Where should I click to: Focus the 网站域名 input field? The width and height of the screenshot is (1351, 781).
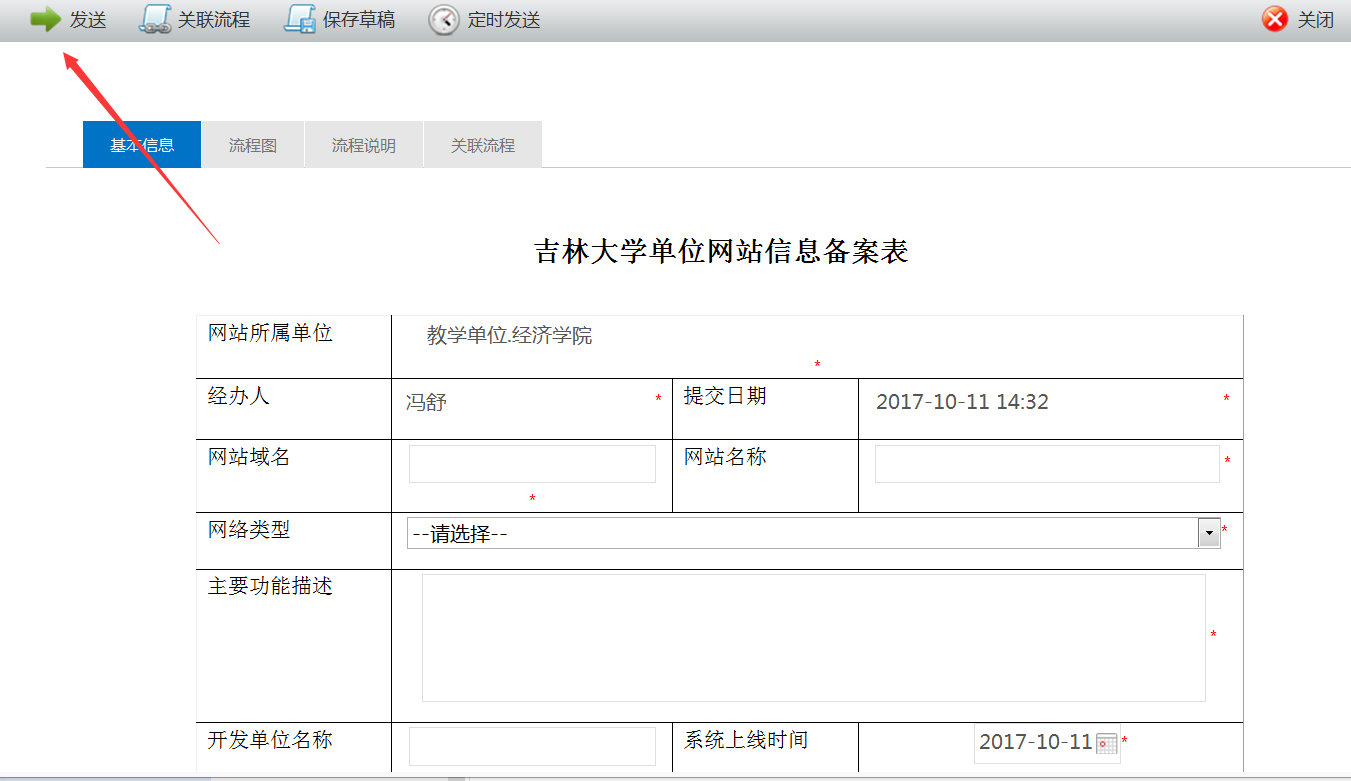(532, 464)
